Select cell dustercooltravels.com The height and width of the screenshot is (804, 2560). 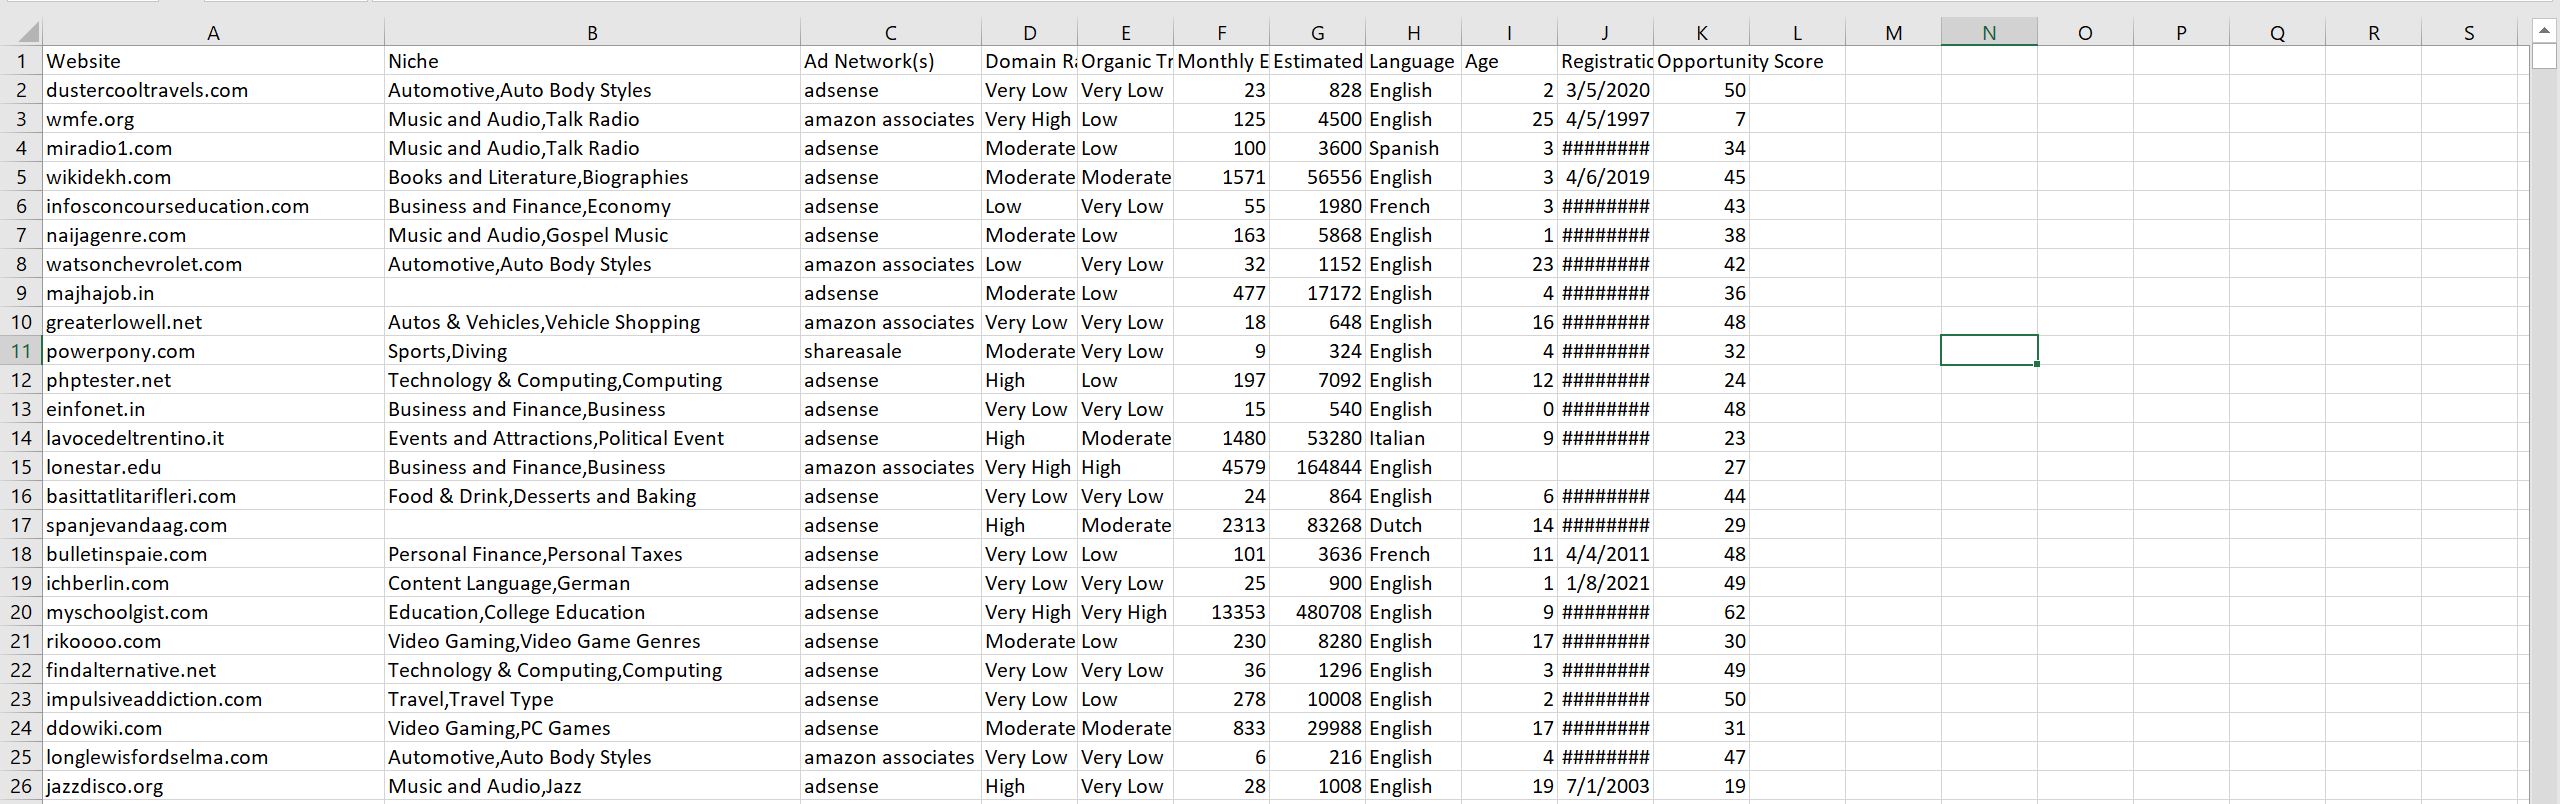[x=213, y=90]
